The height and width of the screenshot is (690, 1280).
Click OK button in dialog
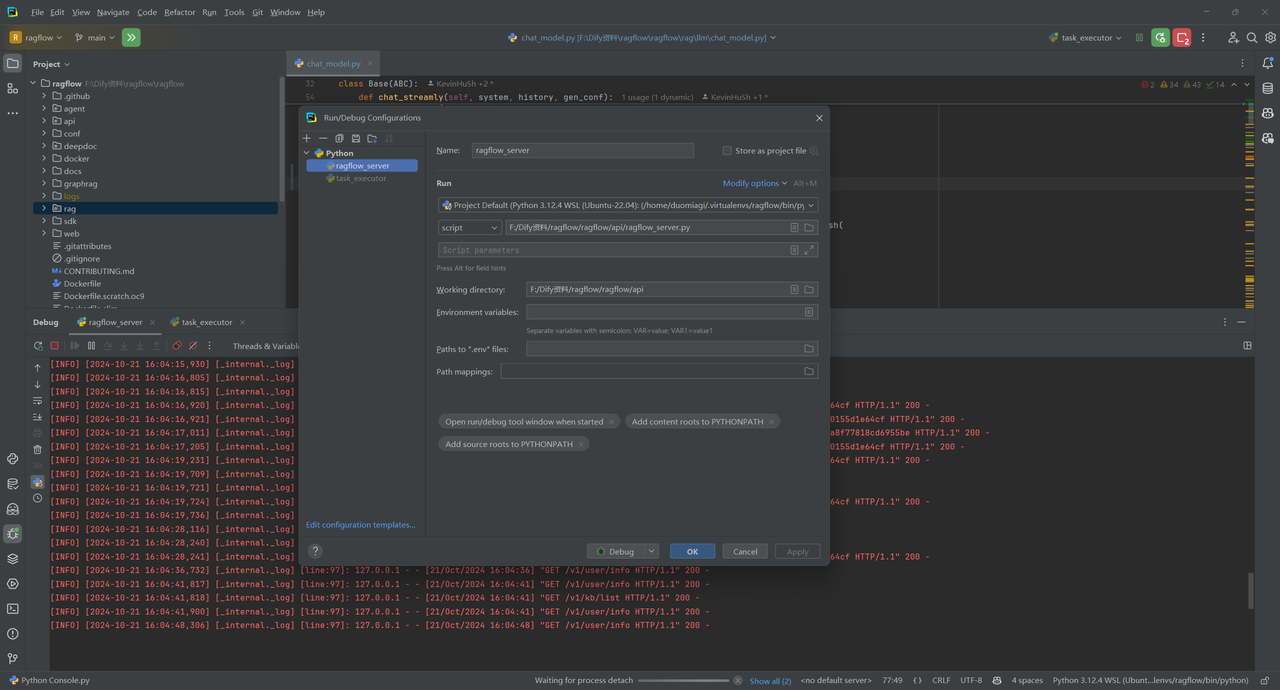[692, 551]
